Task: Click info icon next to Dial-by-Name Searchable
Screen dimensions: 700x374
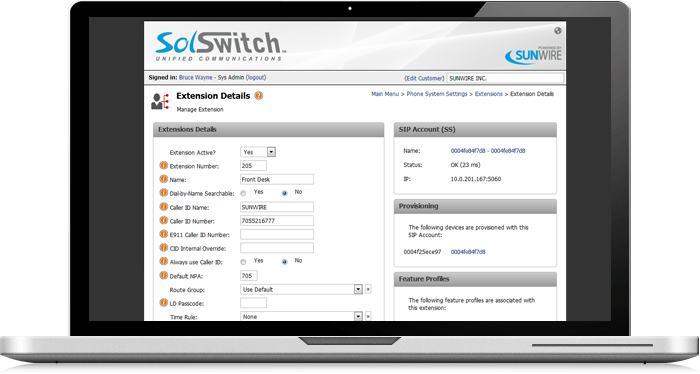Action: point(164,193)
